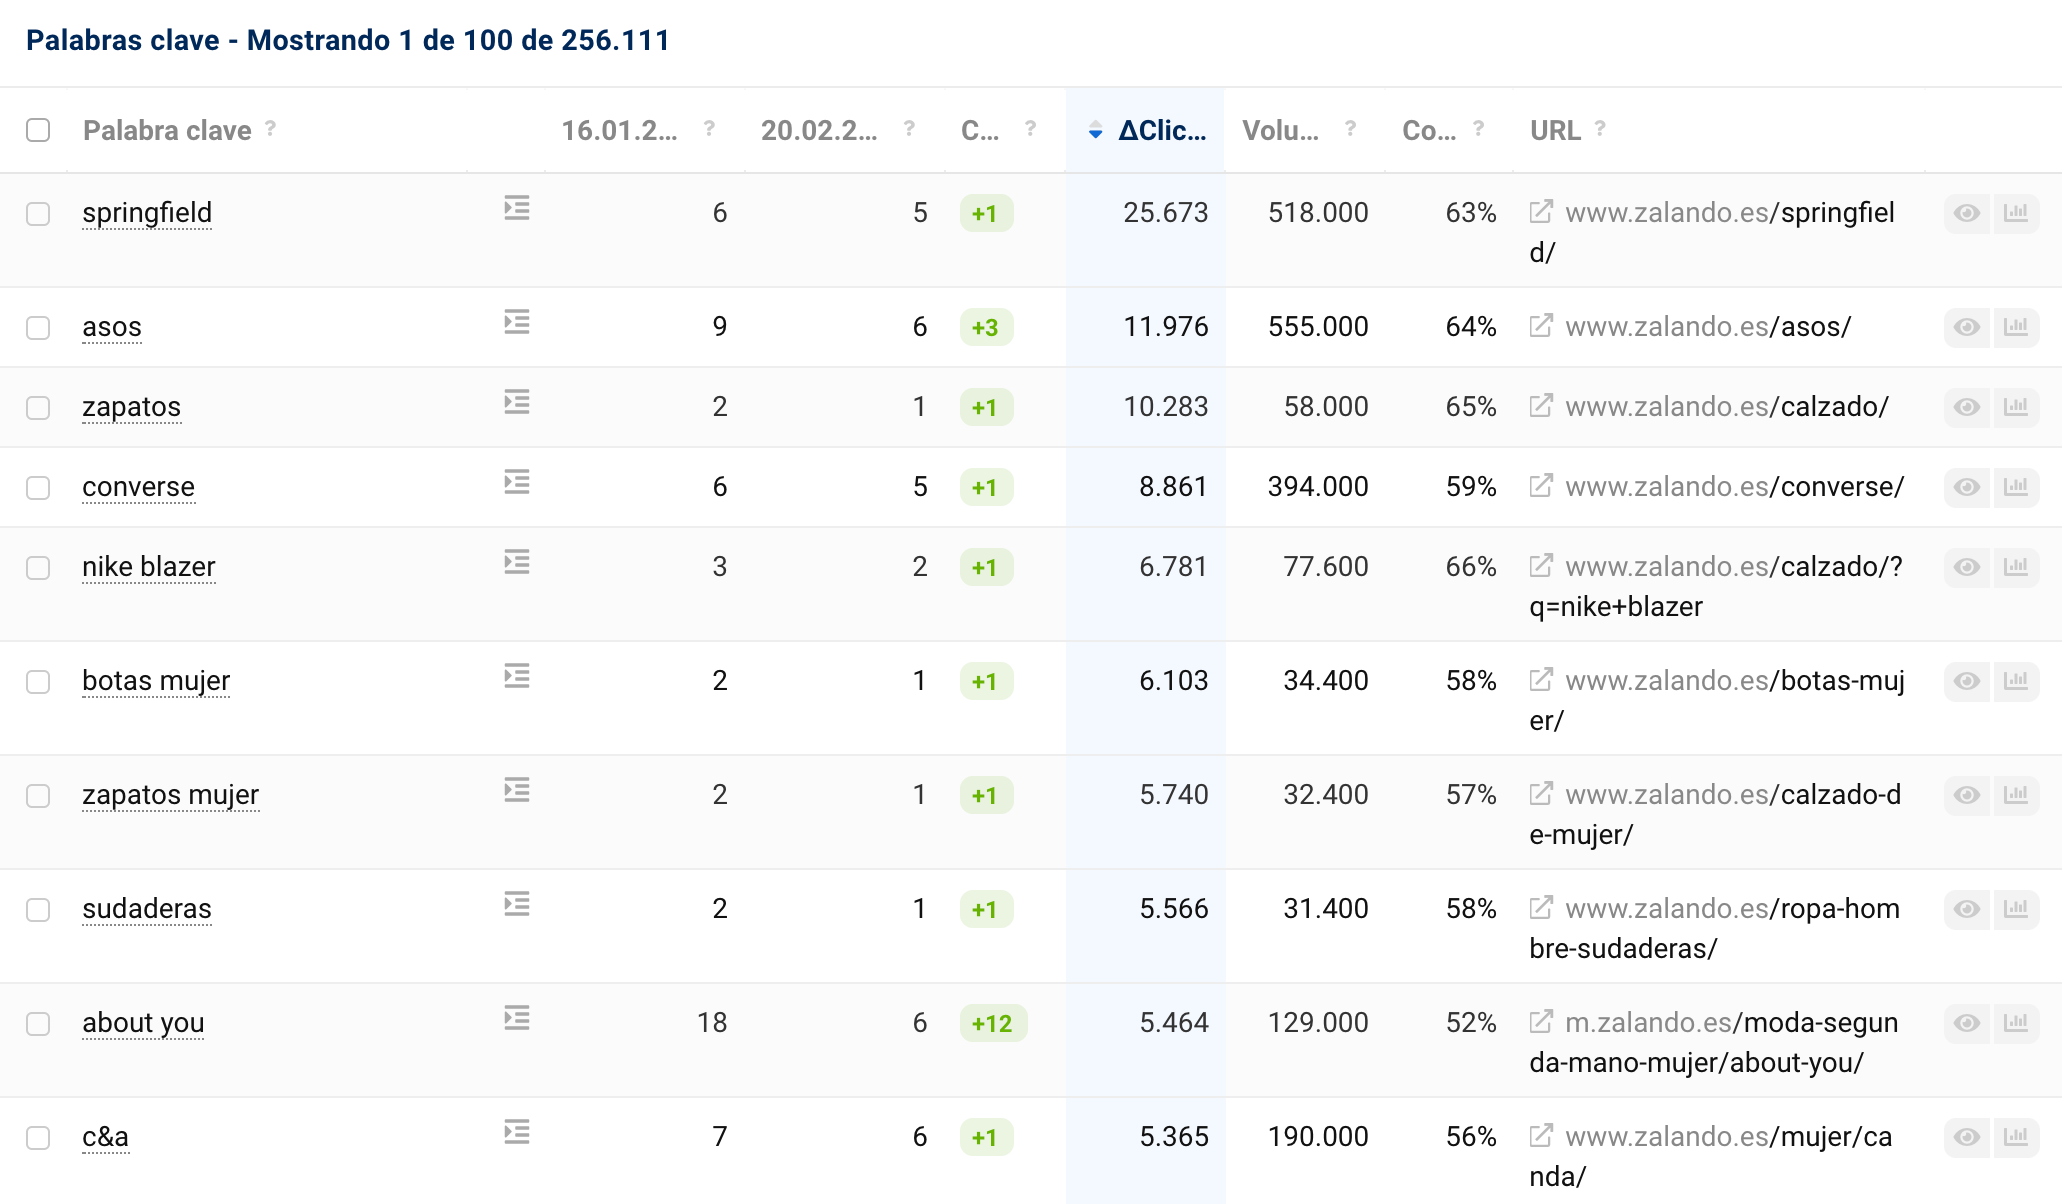This screenshot has width=2062, height=1204.
Task: Show help tooltip for URL column
Action: pos(1600,128)
